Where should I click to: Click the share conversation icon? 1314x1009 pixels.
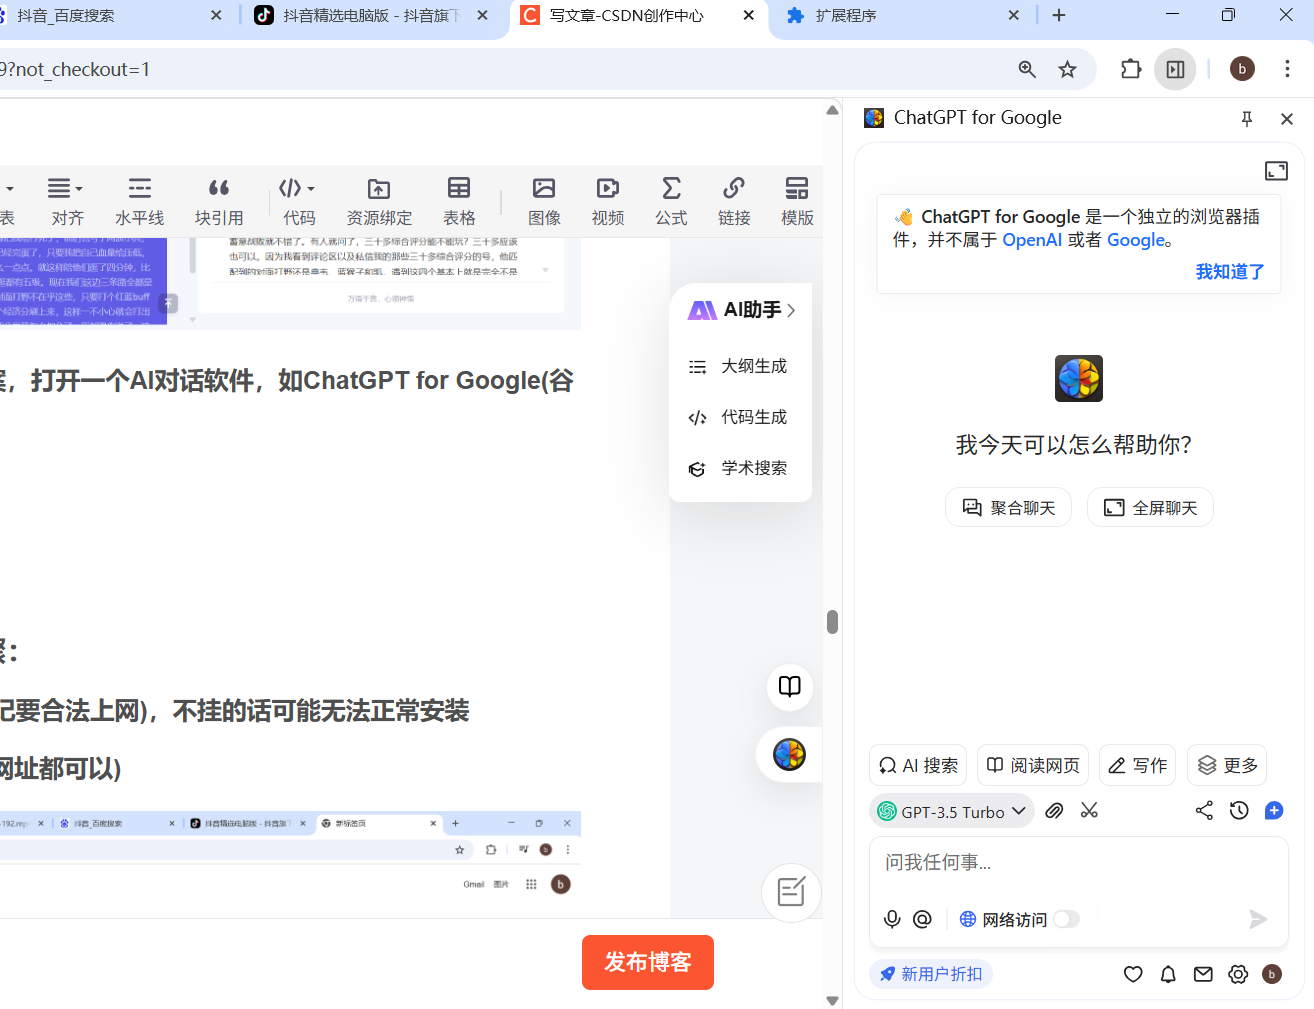(x=1204, y=811)
